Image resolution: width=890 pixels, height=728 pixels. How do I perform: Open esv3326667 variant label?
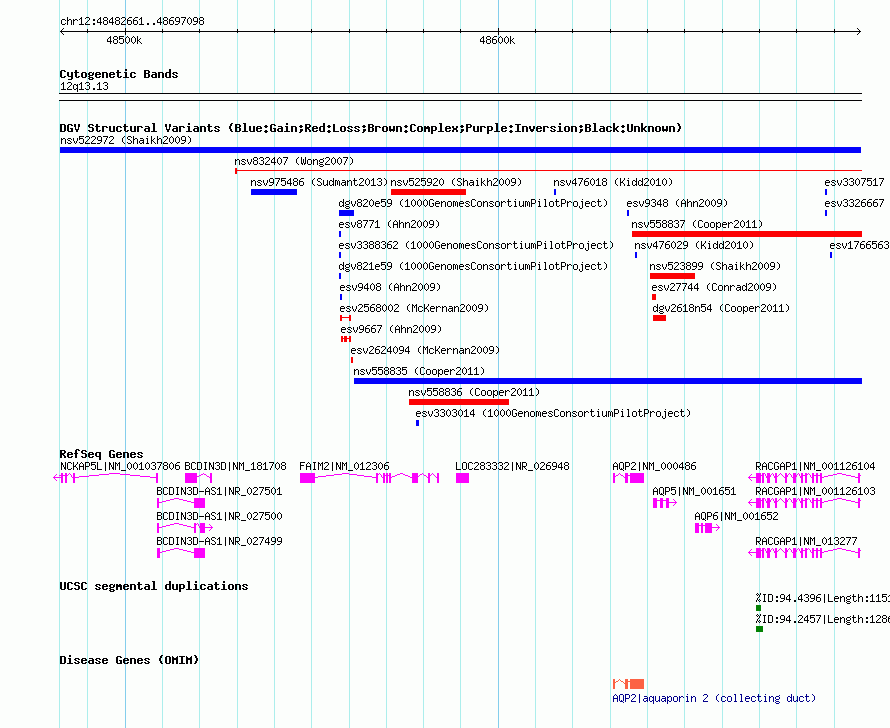pyautogui.click(x=854, y=203)
